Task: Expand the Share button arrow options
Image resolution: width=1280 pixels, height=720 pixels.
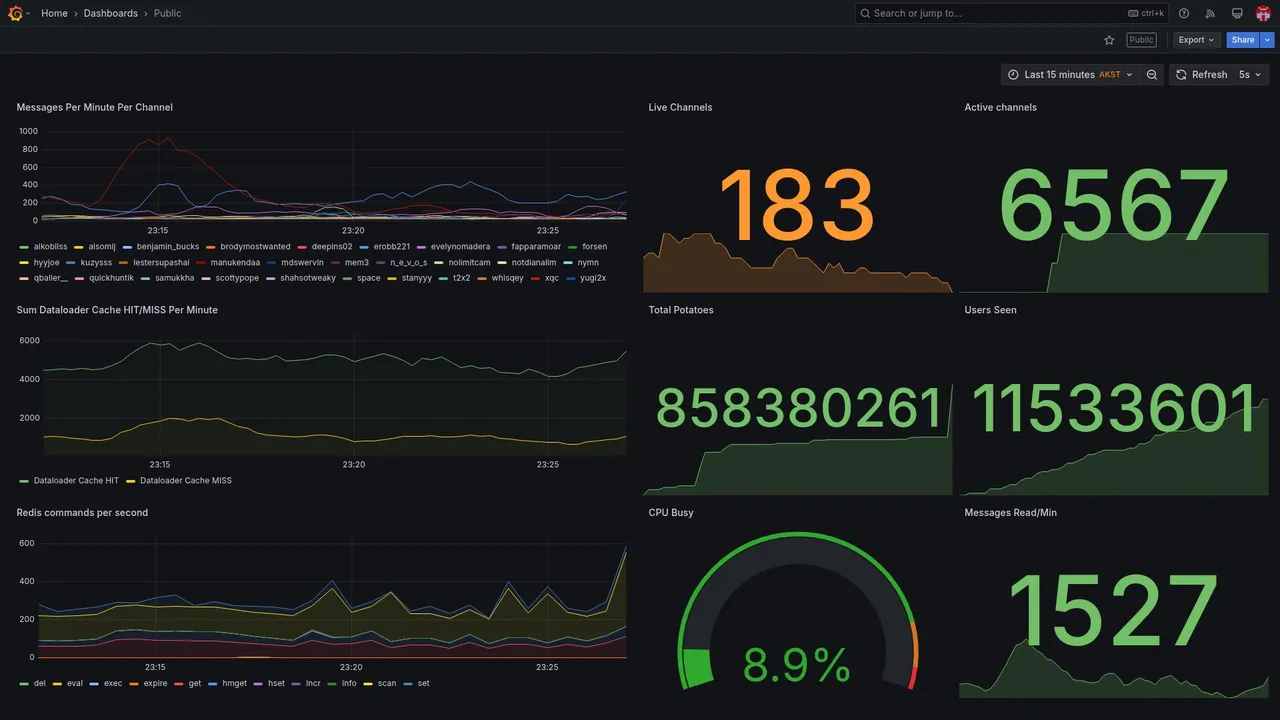Action: coord(1268,40)
